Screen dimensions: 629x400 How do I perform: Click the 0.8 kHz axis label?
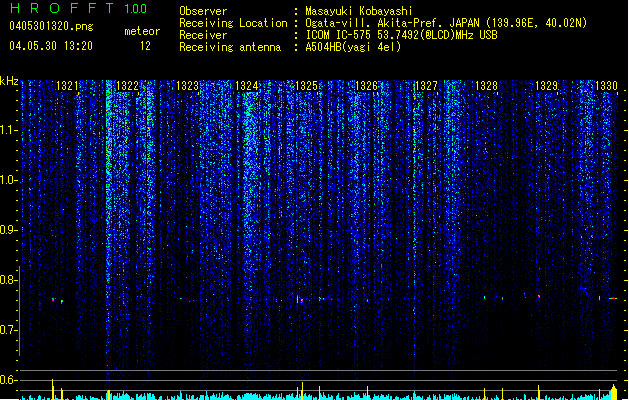8,280
